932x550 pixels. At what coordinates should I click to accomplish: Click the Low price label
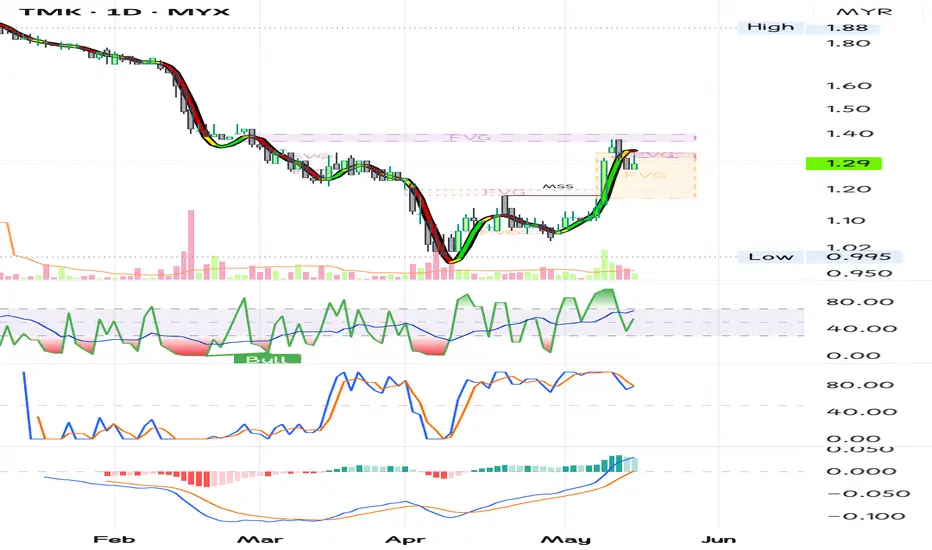pyautogui.click(x=770, y=257)
